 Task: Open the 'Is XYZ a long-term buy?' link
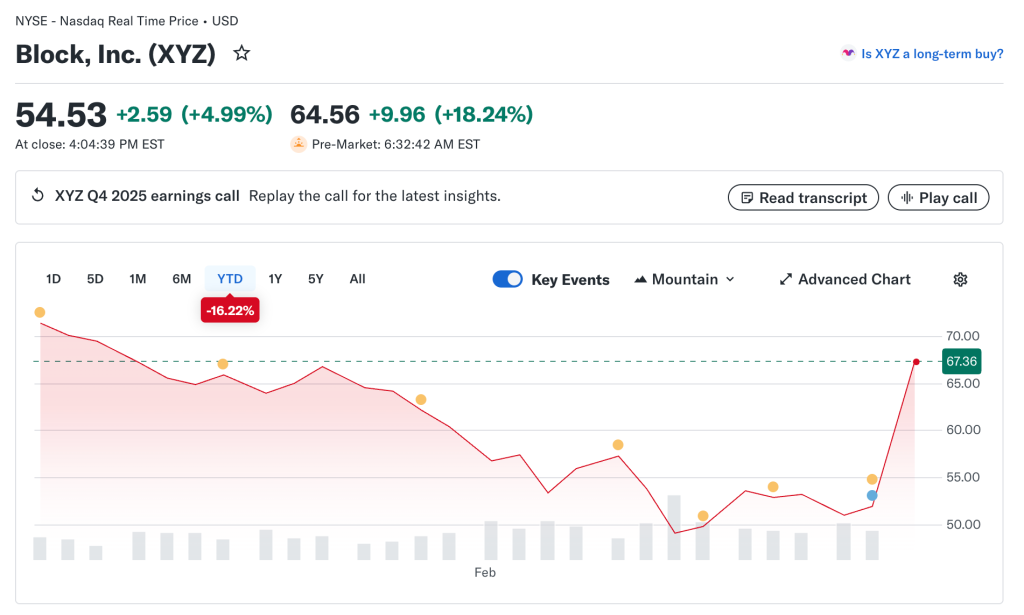[x=932, y=54]
